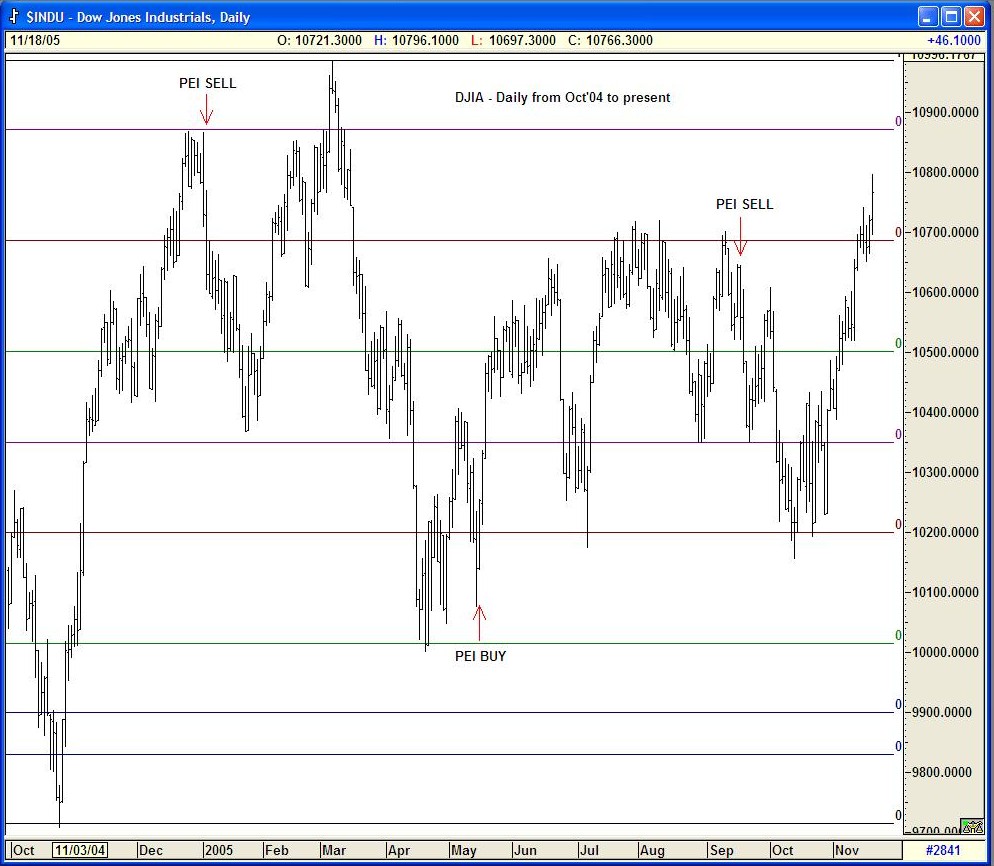This screenshot has width=994, height=866.
Task: Click the Jun label on date axis
Action: [525, 850]
